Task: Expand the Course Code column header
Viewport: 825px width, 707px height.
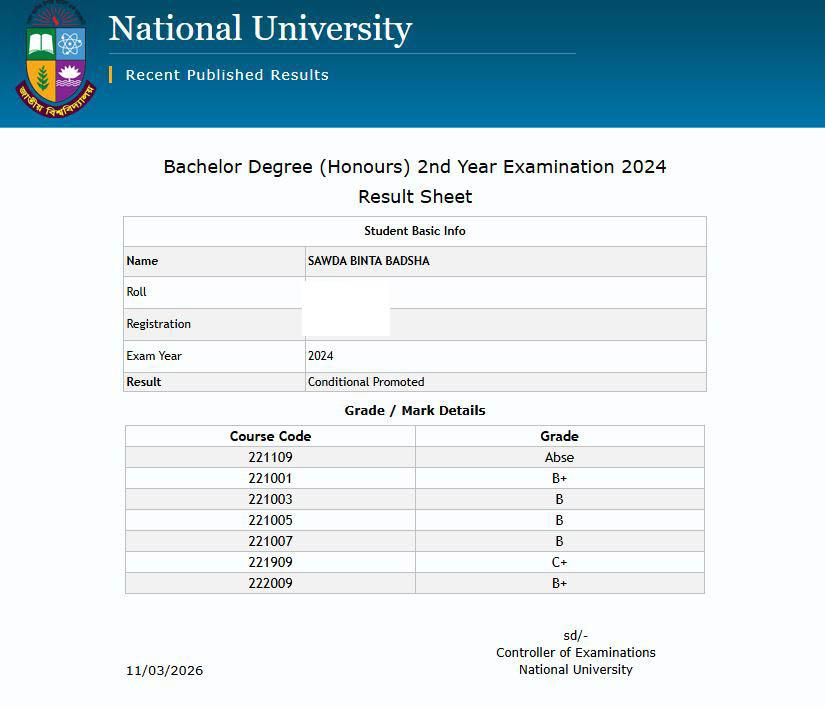Action: [270, 436]
